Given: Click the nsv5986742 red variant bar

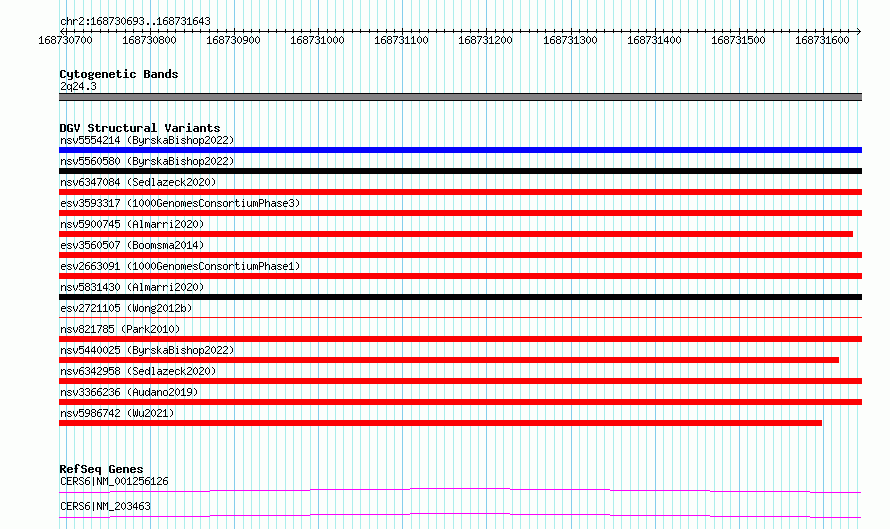Looking at the screenshot, I should click(440, 423).
